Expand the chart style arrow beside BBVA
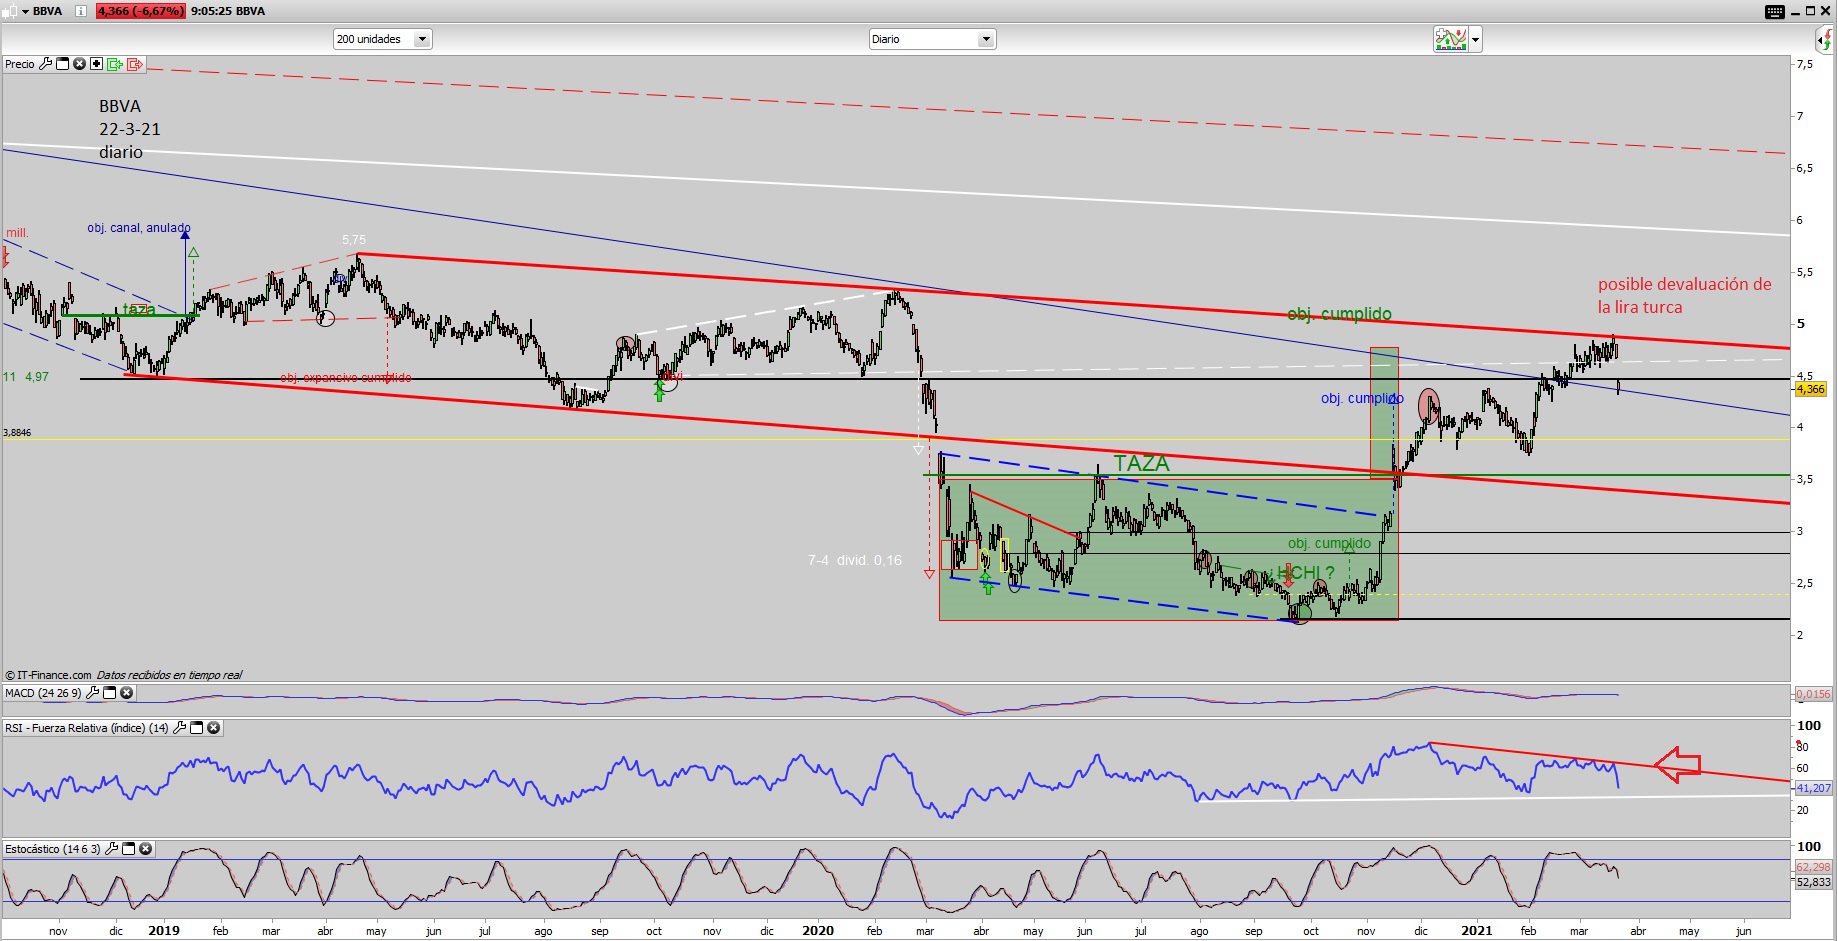Image resolution: width=1837 pixels, height=941 pixels. (25, 12)
